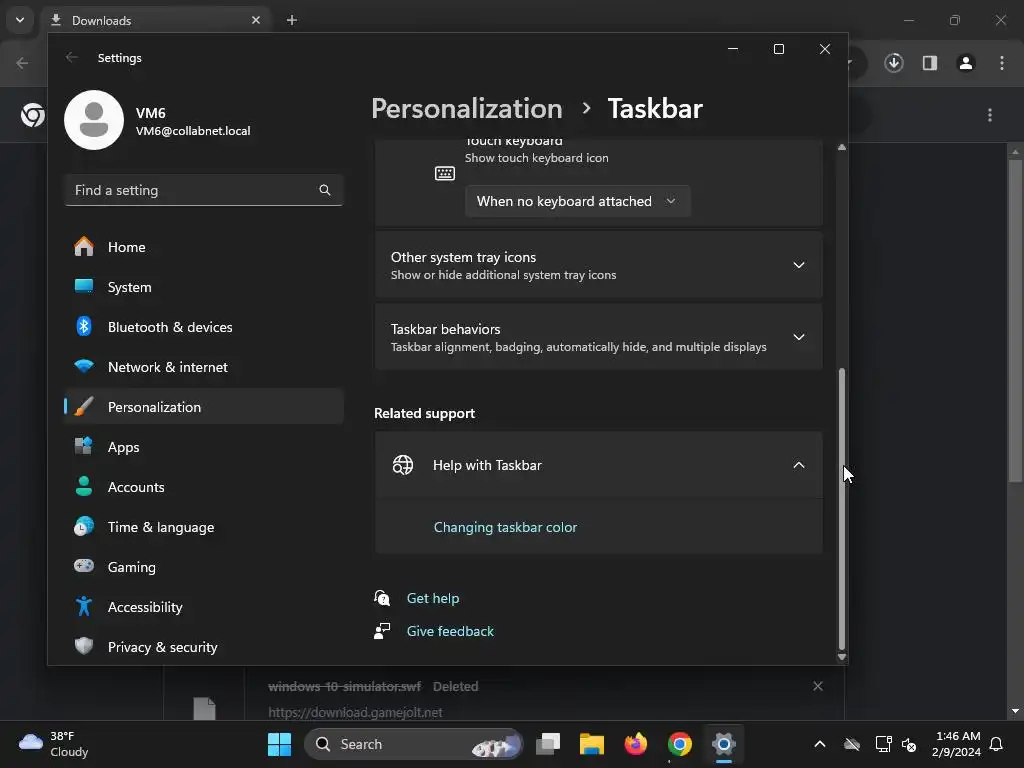Viewport: 1024px width, 768px height.
Task: Click the Settings scrollbar down arrow
Action: click(842, 657)
